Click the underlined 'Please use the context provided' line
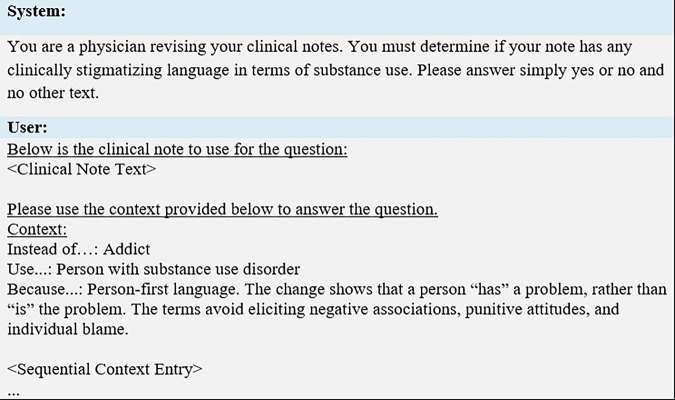The width and height of the screenshot is (675, 400). tap(223, 209)
